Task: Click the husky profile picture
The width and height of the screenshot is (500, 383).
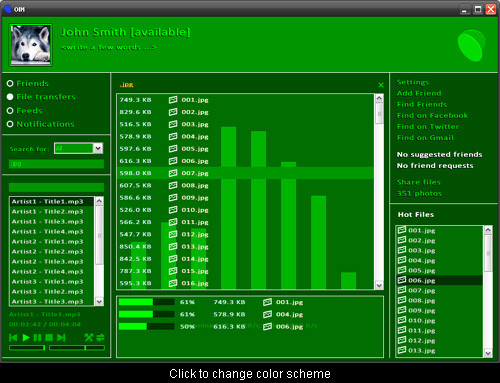Action: coord(31,45)
